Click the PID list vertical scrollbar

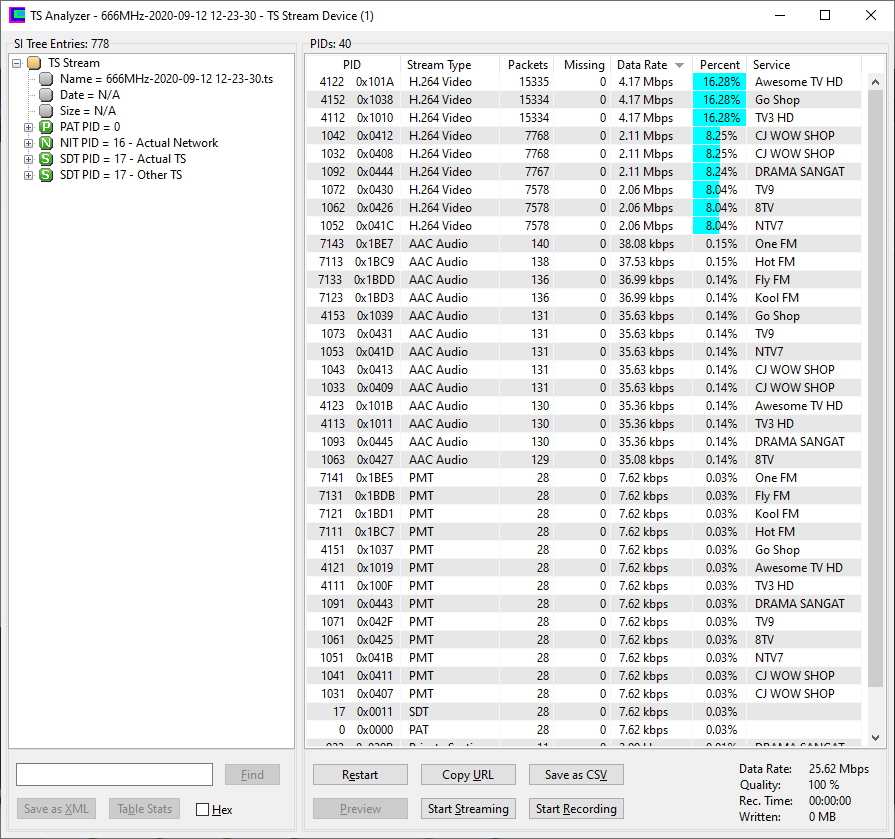876,400
